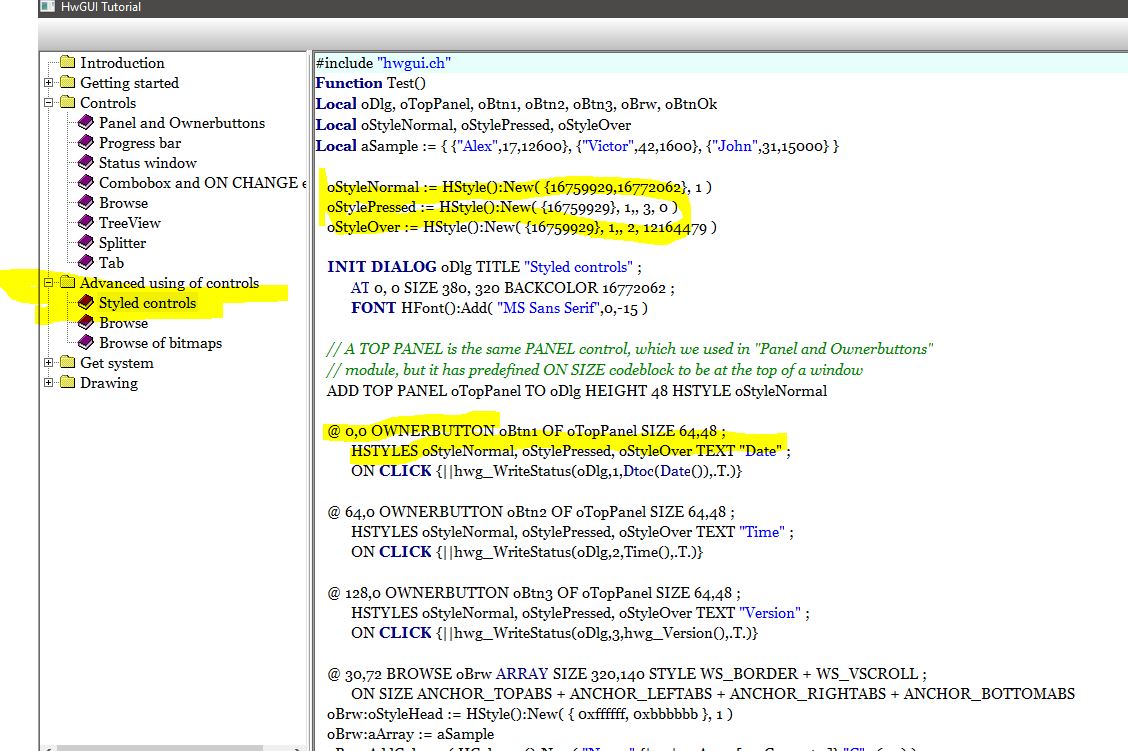Click the book icon beside Panel and Ownerbuttons

click(x=86, y=123)
